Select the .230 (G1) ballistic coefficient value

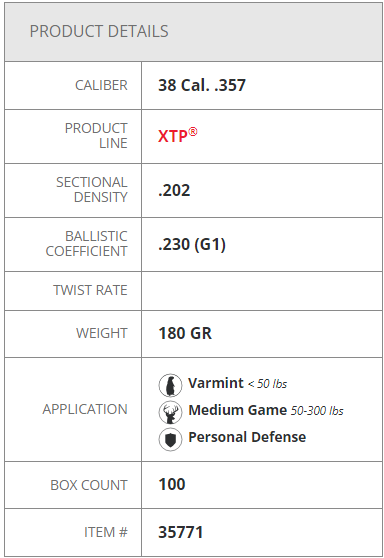pos(192,245)
